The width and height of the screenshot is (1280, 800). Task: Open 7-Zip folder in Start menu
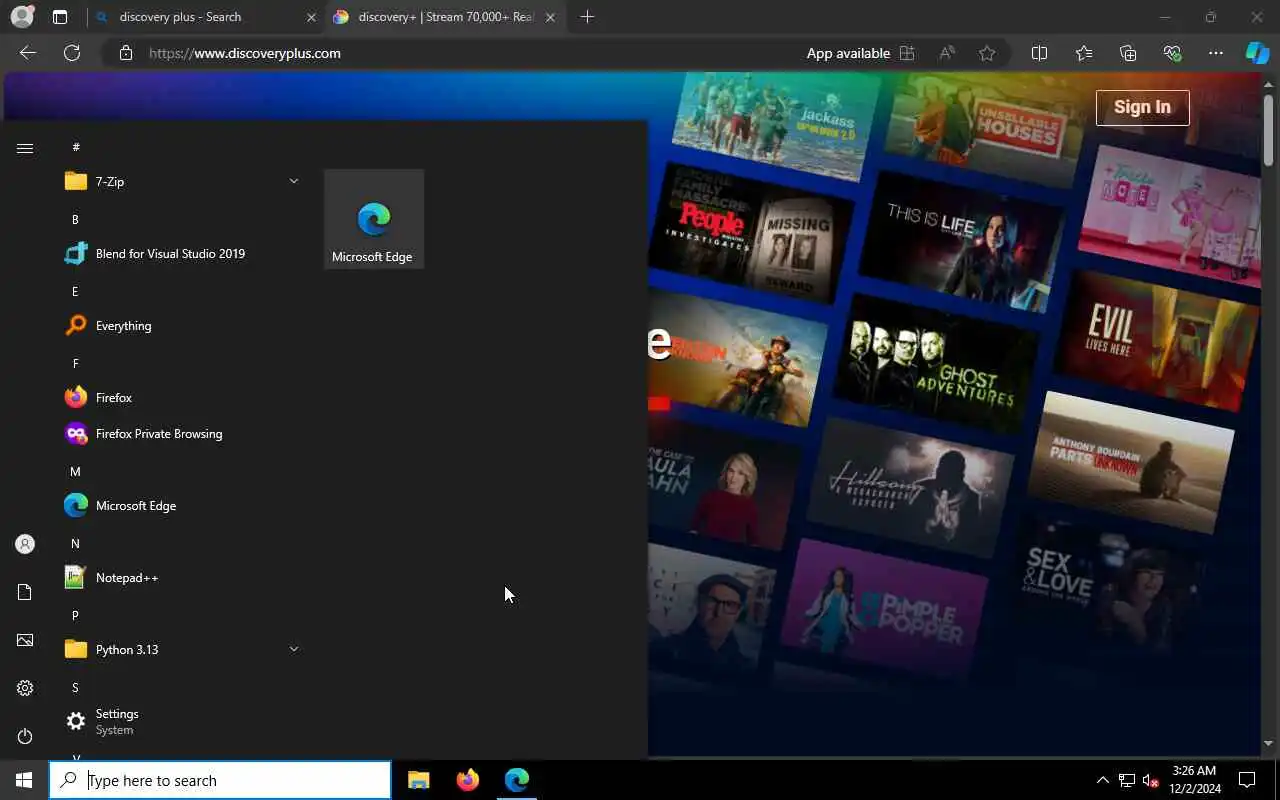[x=182, y=181]
